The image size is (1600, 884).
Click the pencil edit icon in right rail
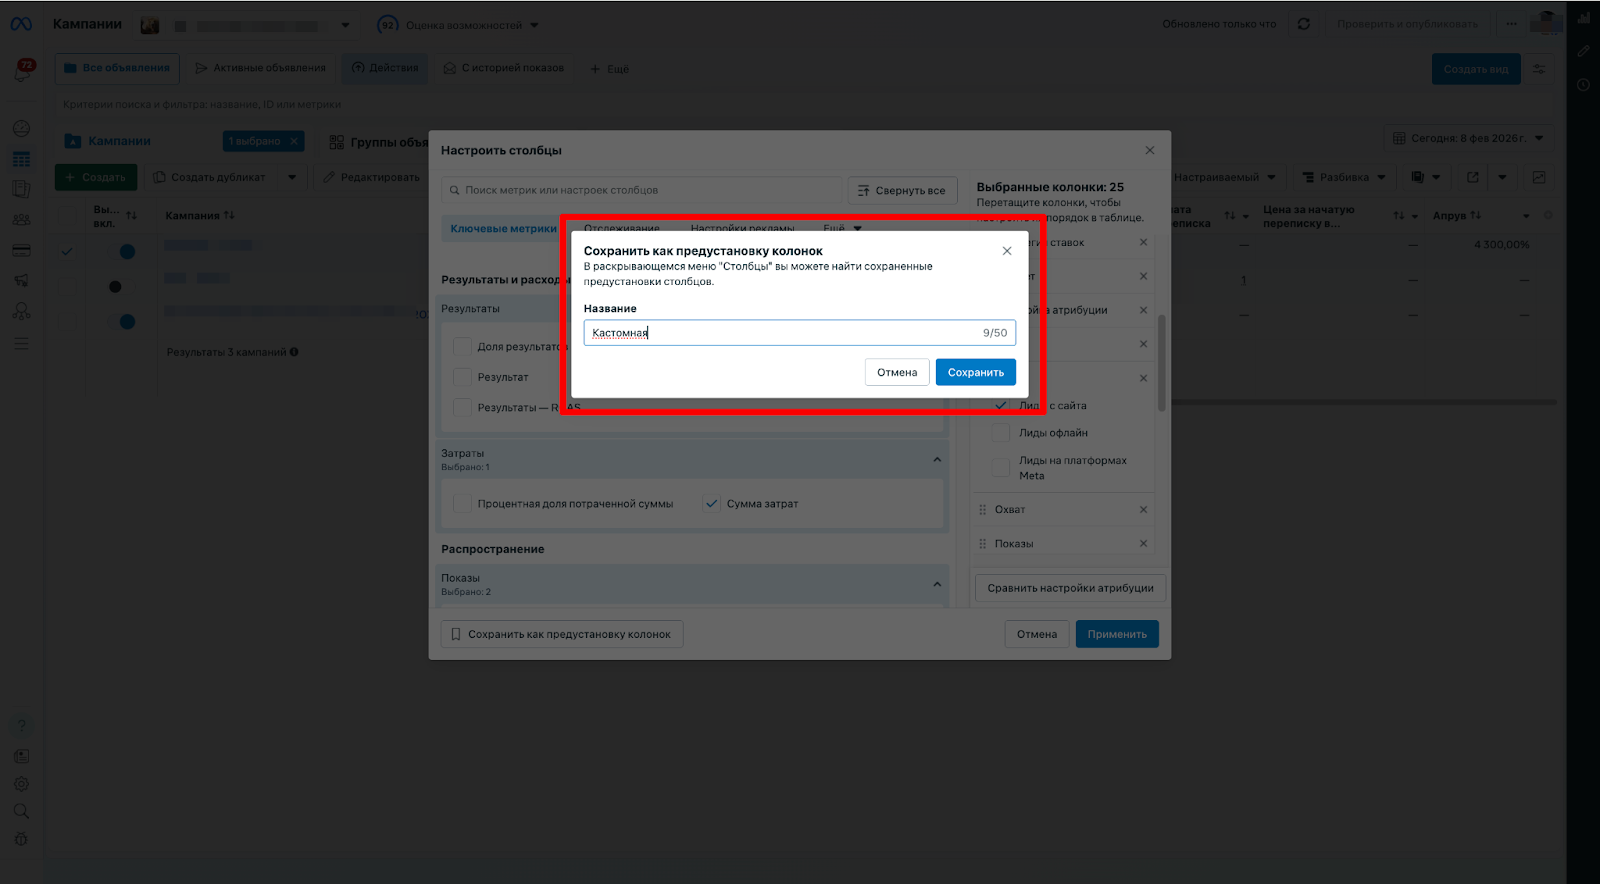click(1583, 51)
